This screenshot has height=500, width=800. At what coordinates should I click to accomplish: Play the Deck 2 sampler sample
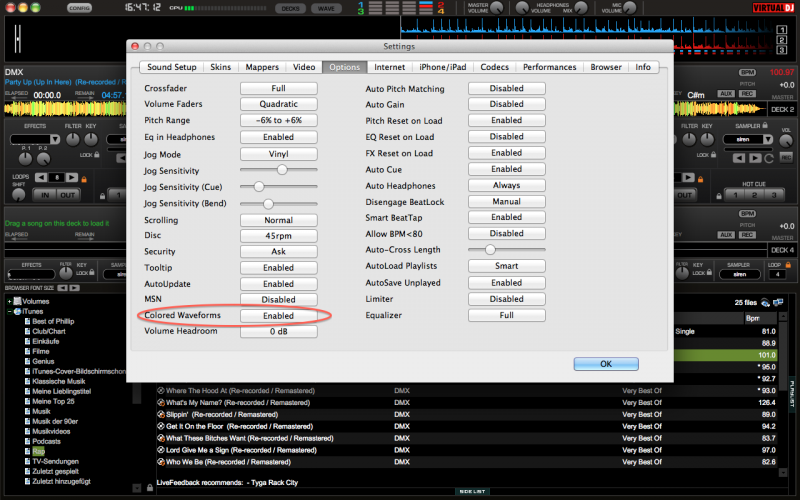755,158
